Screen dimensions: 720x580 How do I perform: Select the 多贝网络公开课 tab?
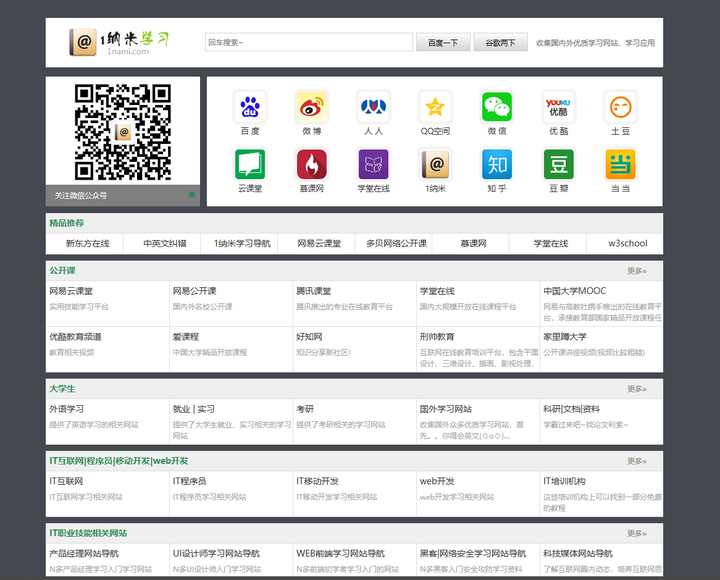[394, 243]
